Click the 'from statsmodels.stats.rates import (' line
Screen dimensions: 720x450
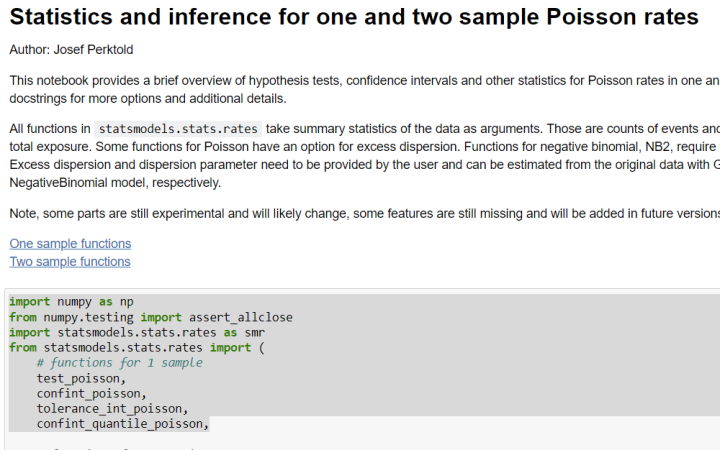(x=137, y=347)
